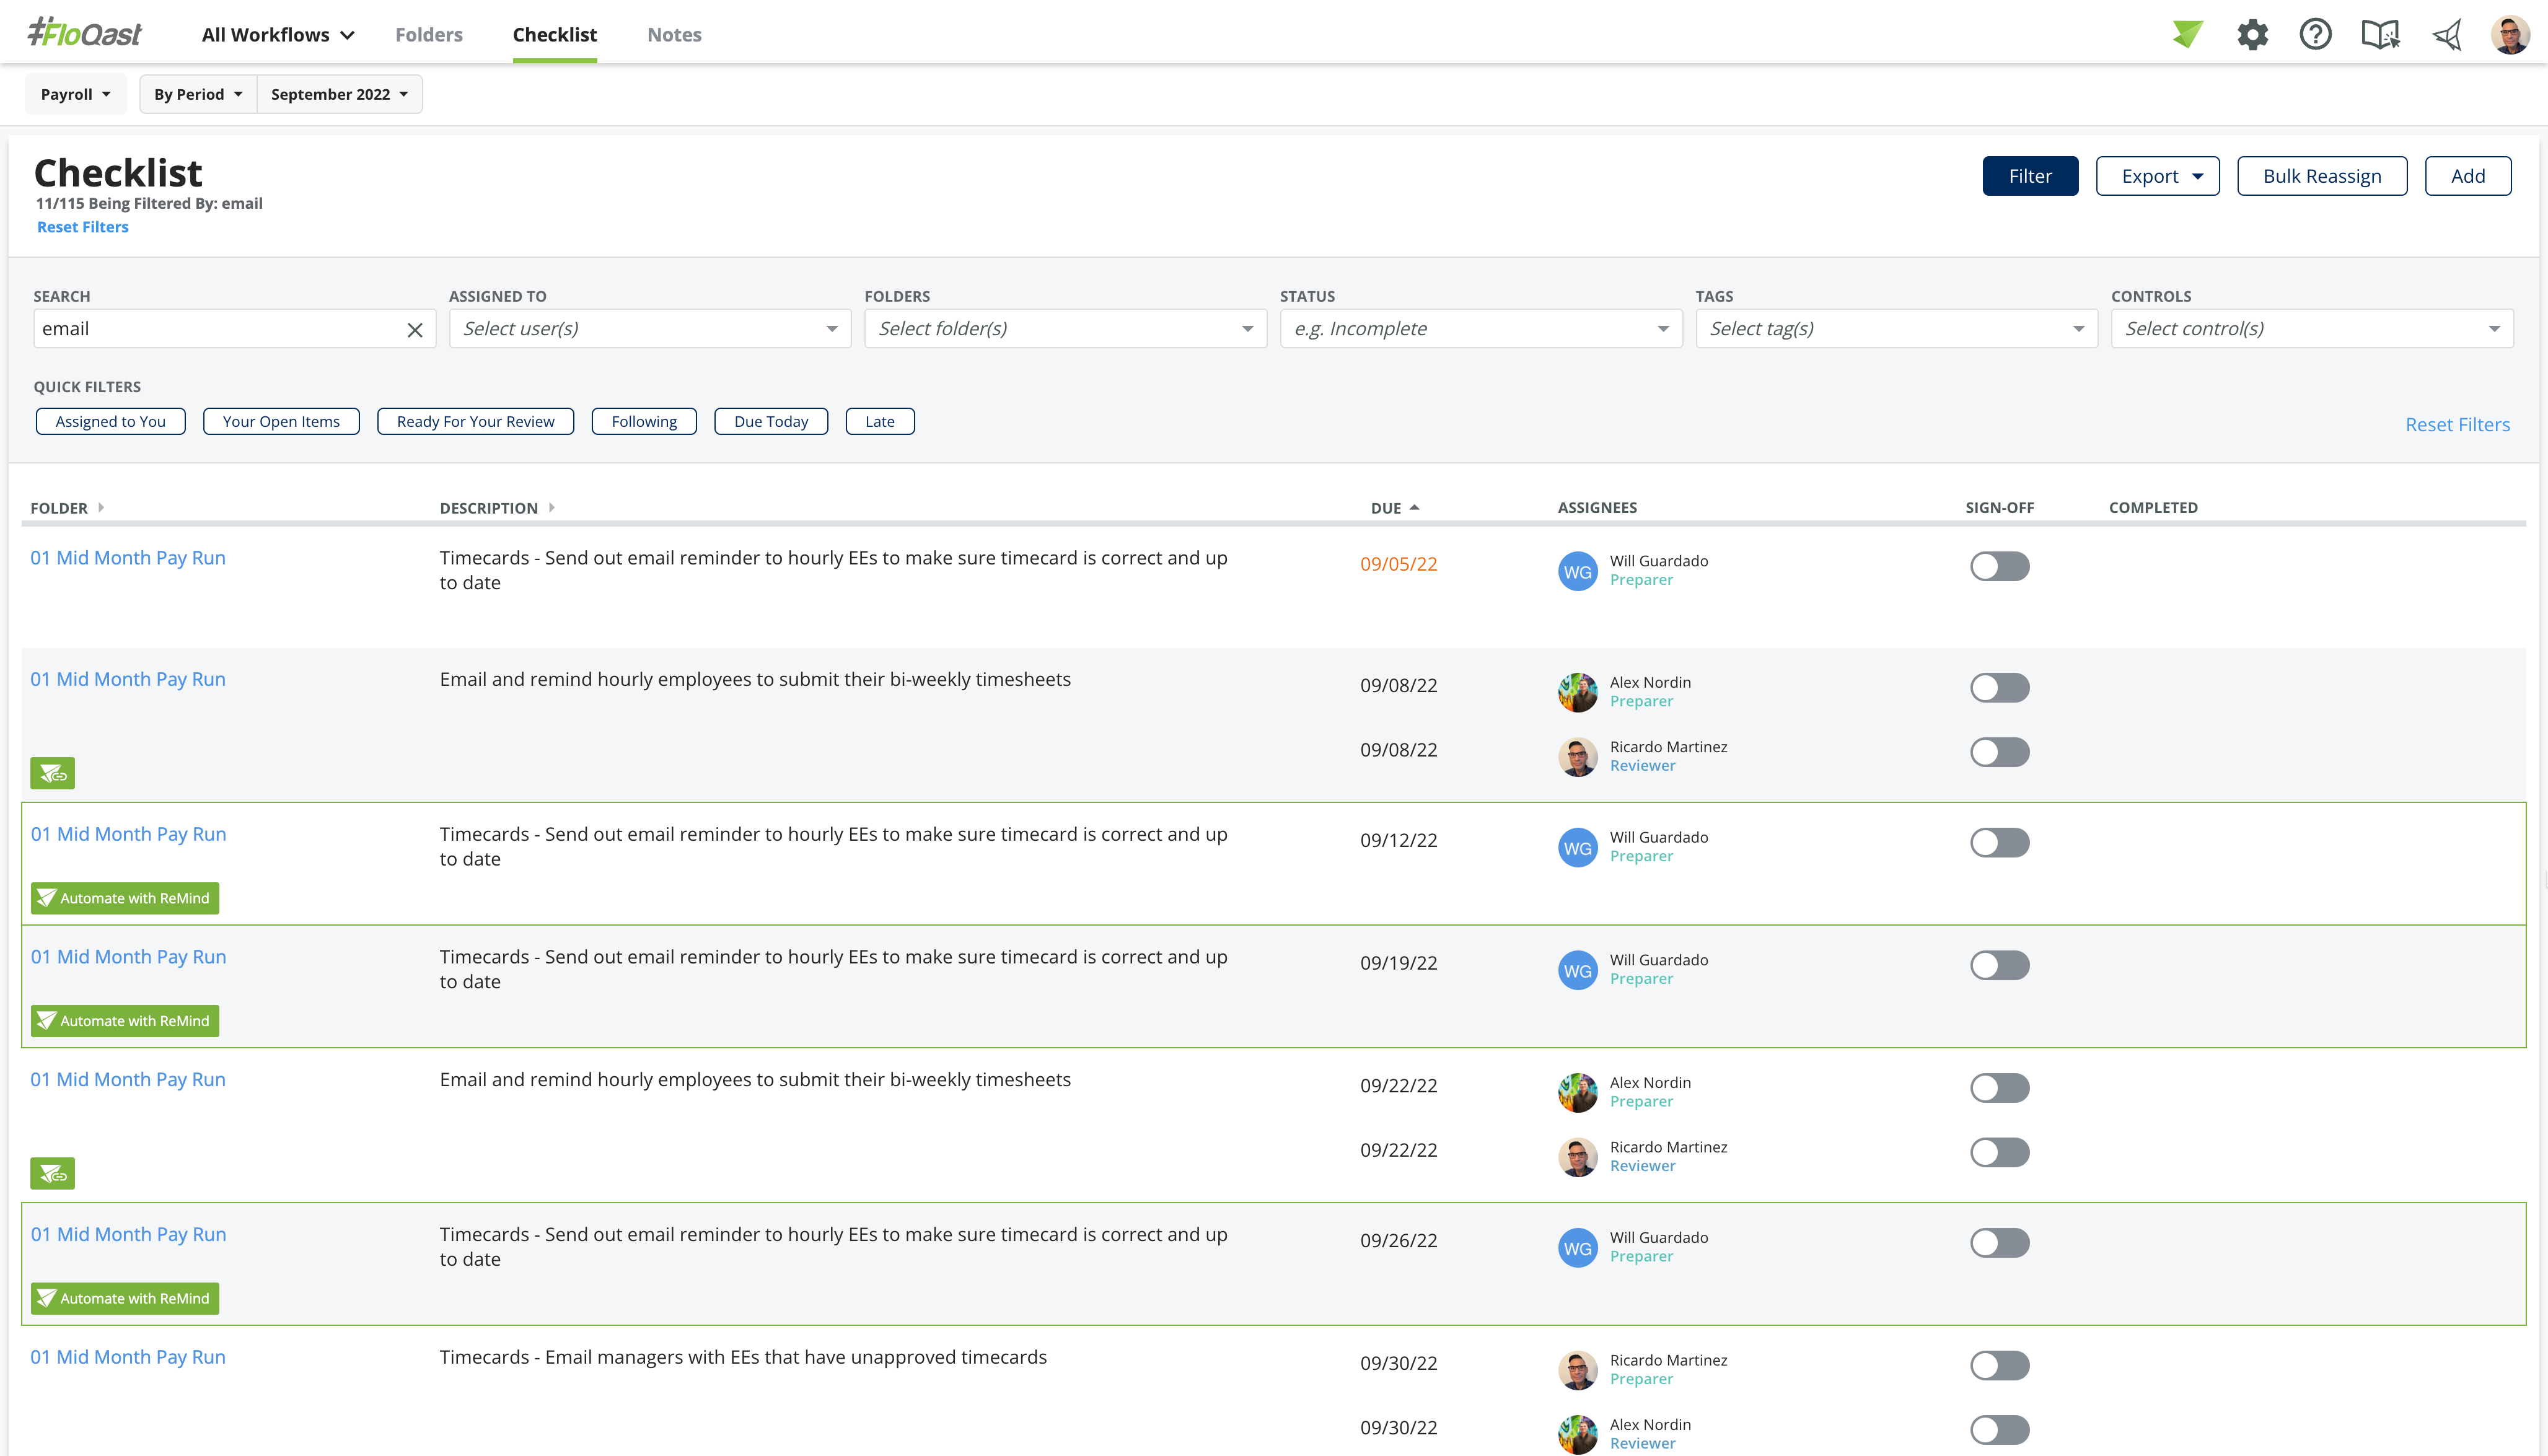Screen dimensions: 2548x1456
Task: Switch to the Folders tab
Action: (x=429, y=35)
